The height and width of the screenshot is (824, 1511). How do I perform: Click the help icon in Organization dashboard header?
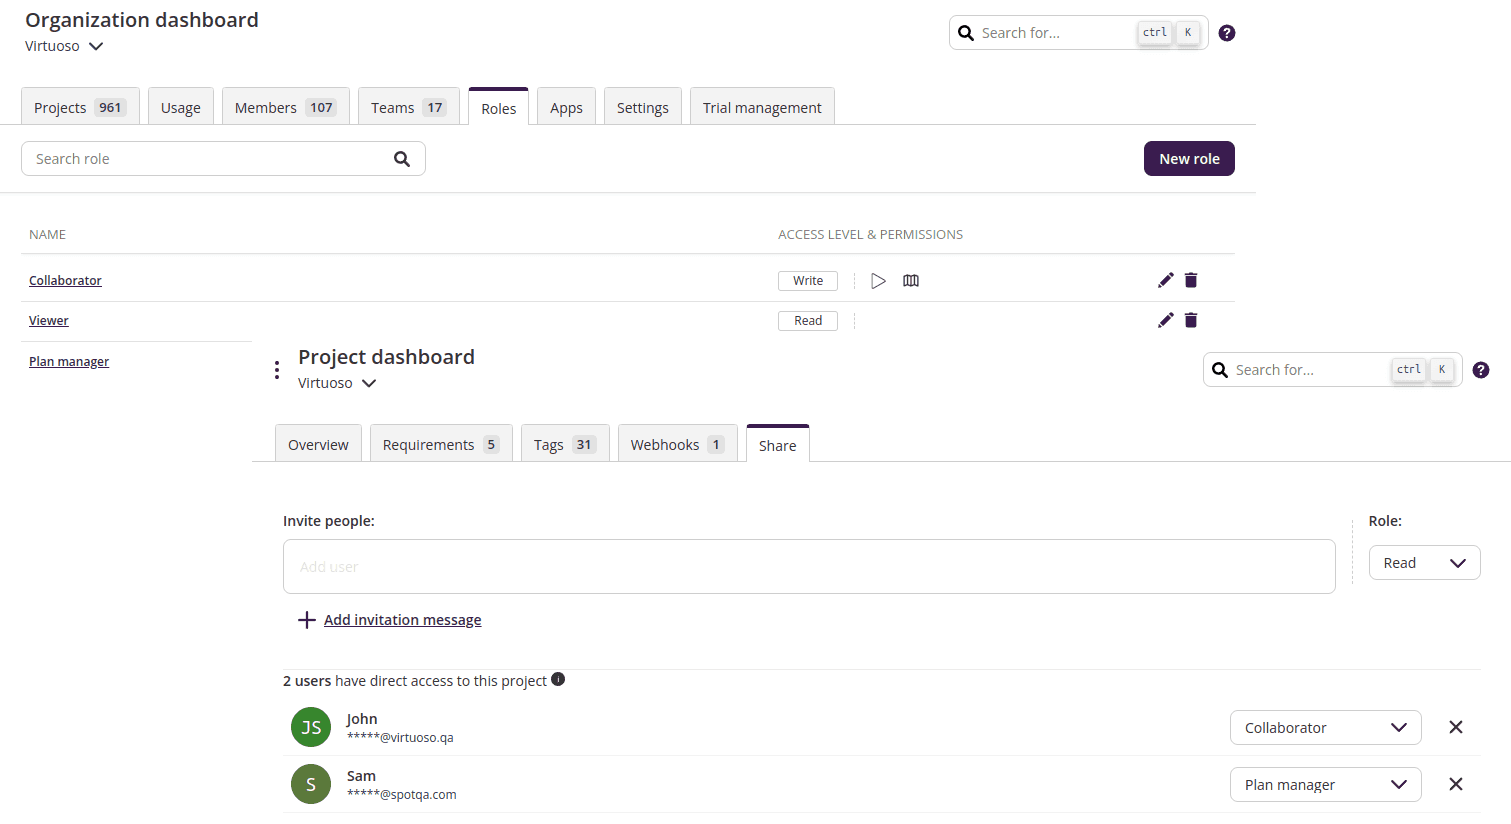(1227, 33)
